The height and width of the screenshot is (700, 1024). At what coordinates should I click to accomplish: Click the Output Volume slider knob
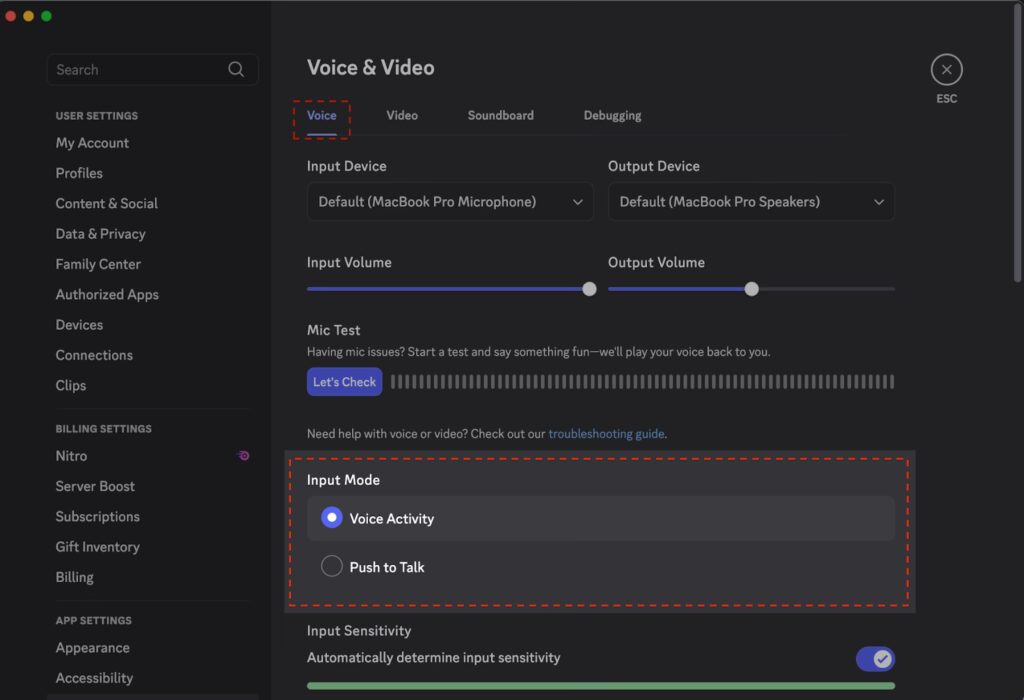[751, 289]
